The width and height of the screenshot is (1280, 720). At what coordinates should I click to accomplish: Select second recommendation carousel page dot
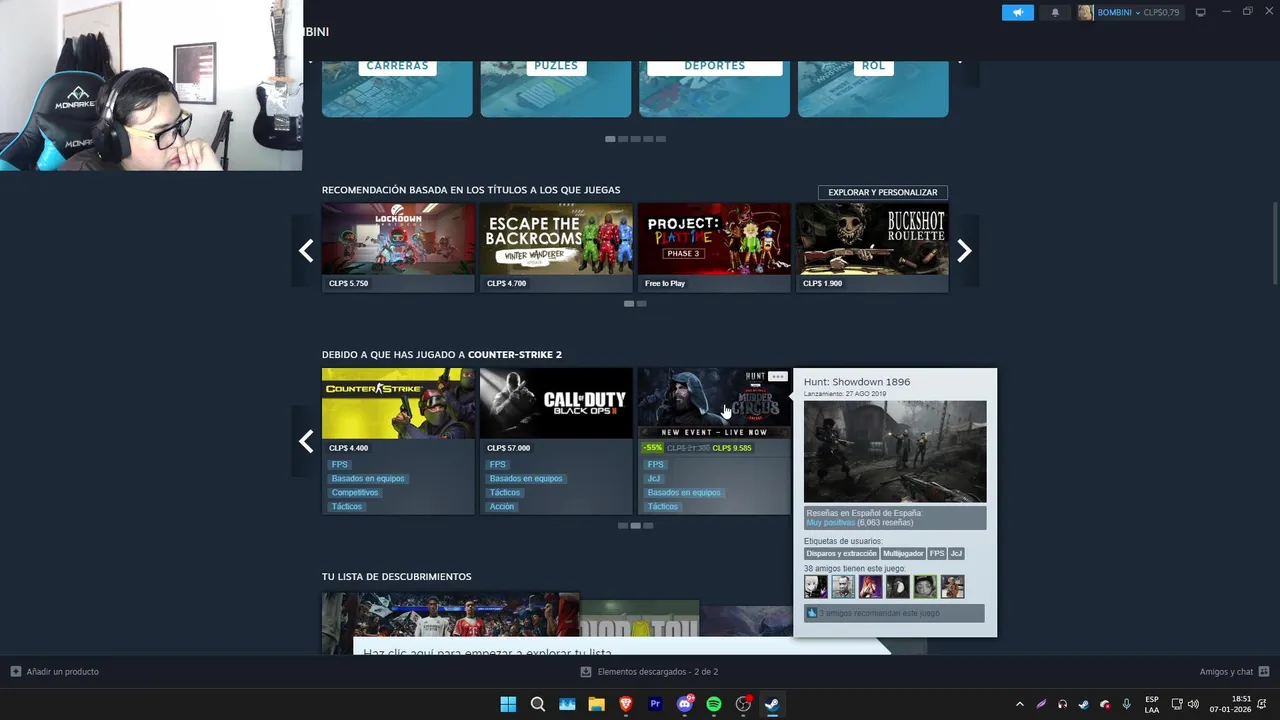pyautogui.click(x=642, y=303)
